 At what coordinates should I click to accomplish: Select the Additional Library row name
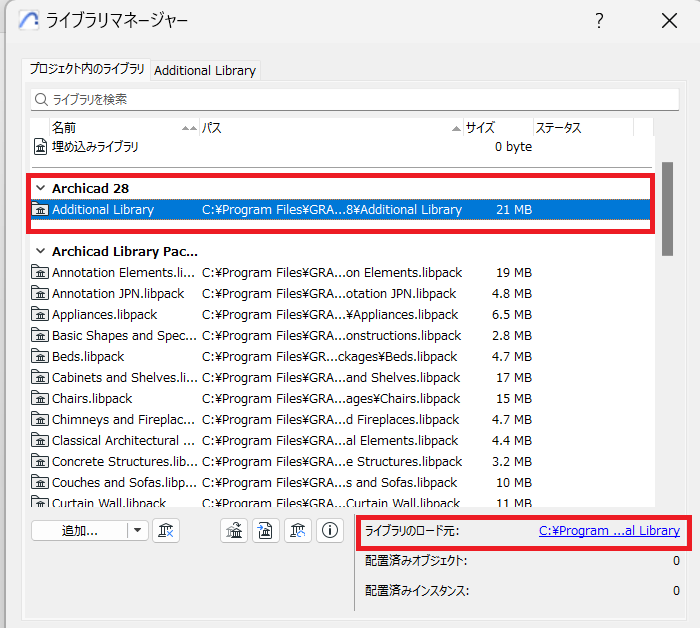103,209
